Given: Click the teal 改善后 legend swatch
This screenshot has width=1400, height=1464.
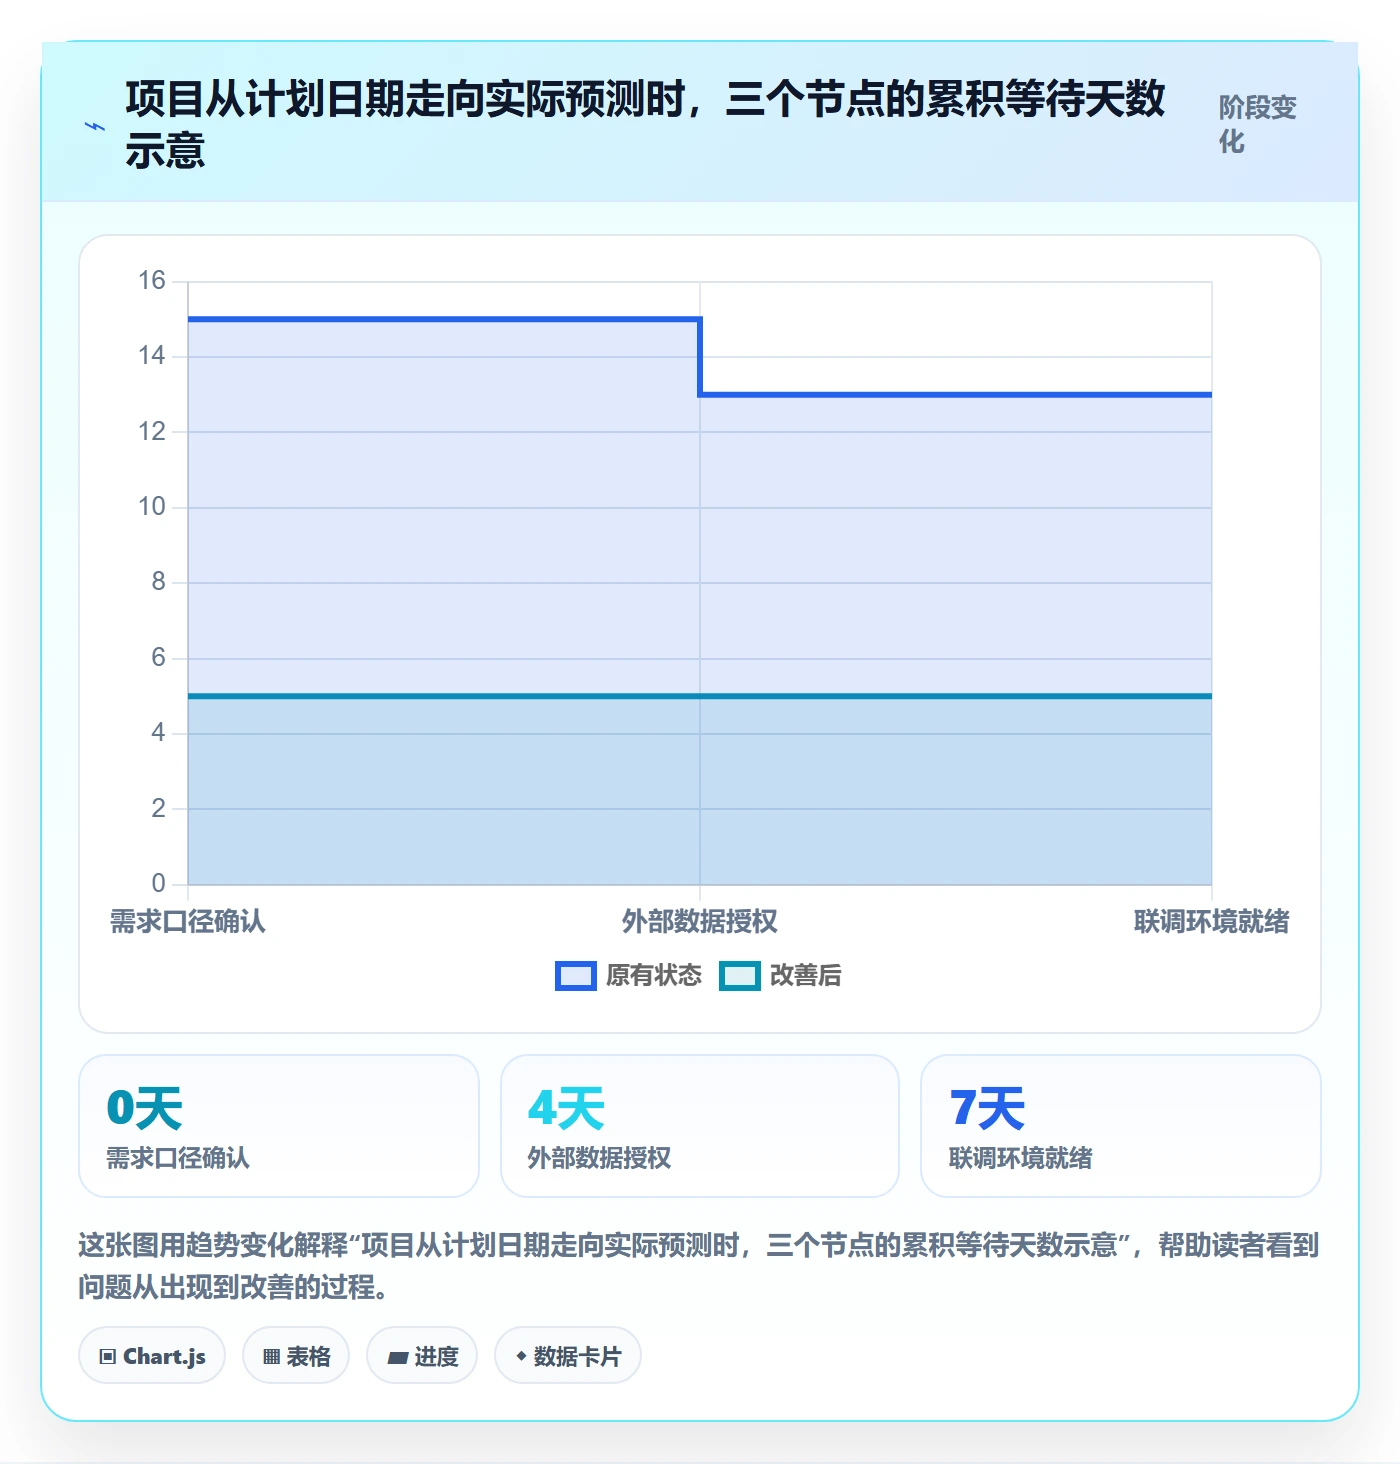Looking at the screenshot, I should click(740, 976).
